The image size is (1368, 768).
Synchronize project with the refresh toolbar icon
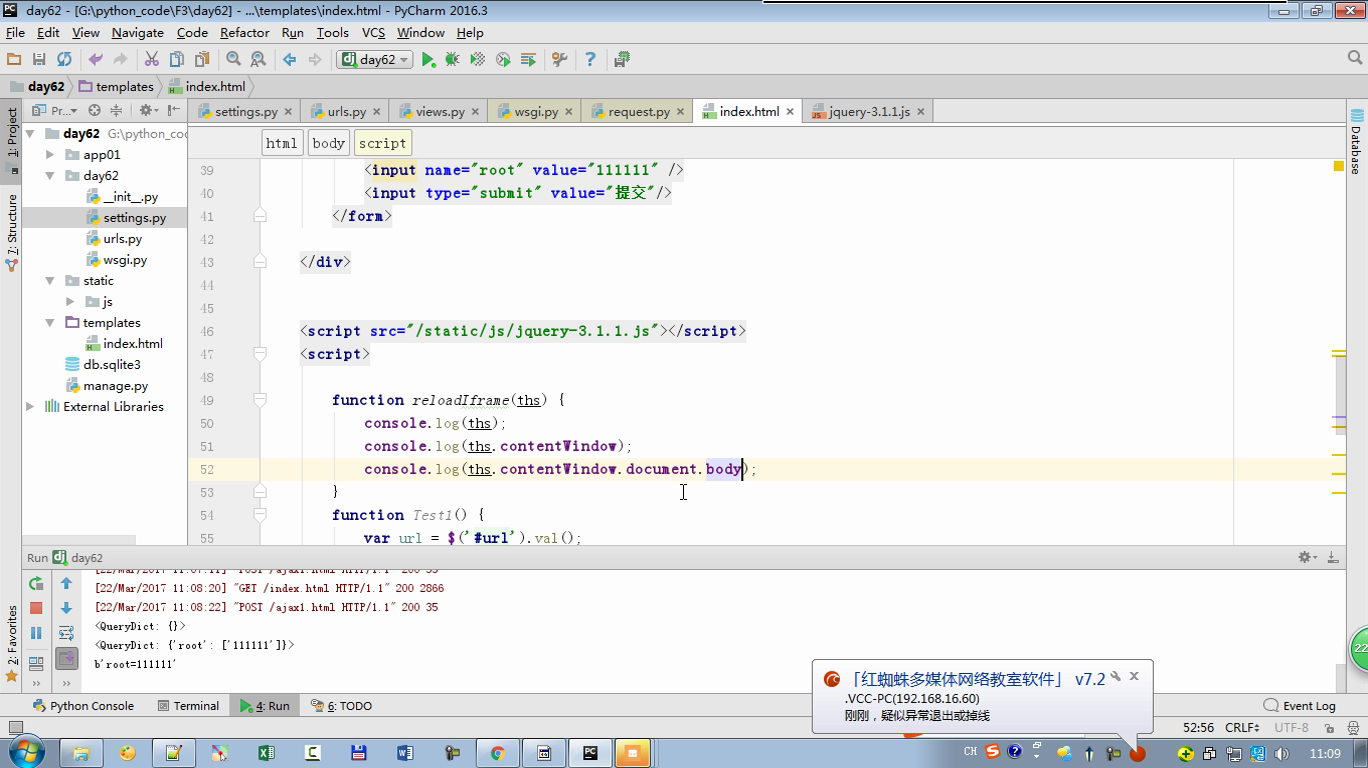click(64, 60)
